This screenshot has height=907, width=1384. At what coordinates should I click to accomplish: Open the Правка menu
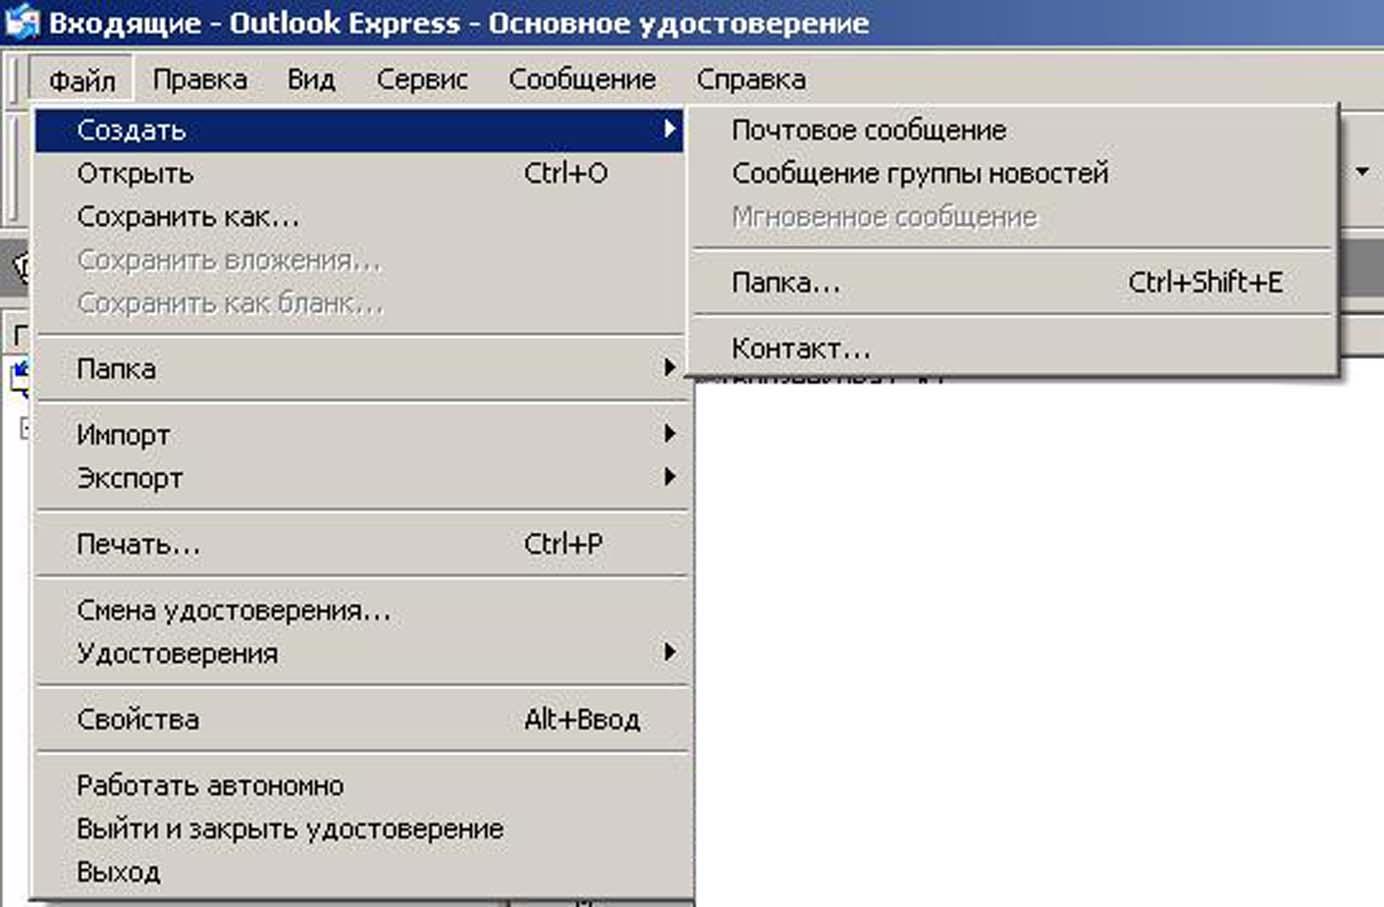pyautogui.click(x=200, y=79)
